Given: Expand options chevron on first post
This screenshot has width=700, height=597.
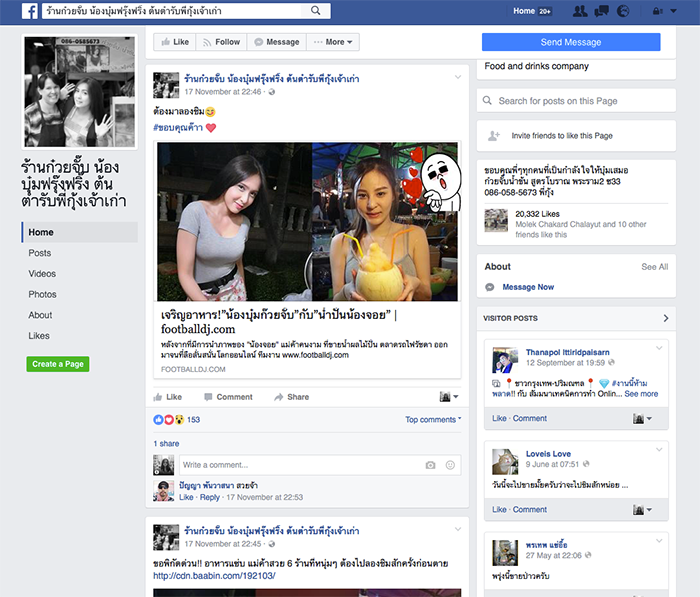Looking at the screenshot, I should (458, 77).
